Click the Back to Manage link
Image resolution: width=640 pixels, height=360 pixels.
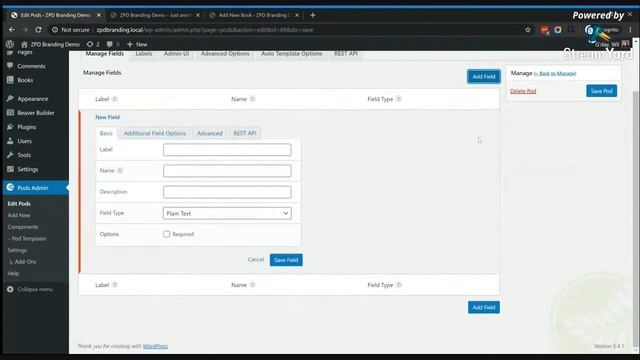[x=555, y=73]
